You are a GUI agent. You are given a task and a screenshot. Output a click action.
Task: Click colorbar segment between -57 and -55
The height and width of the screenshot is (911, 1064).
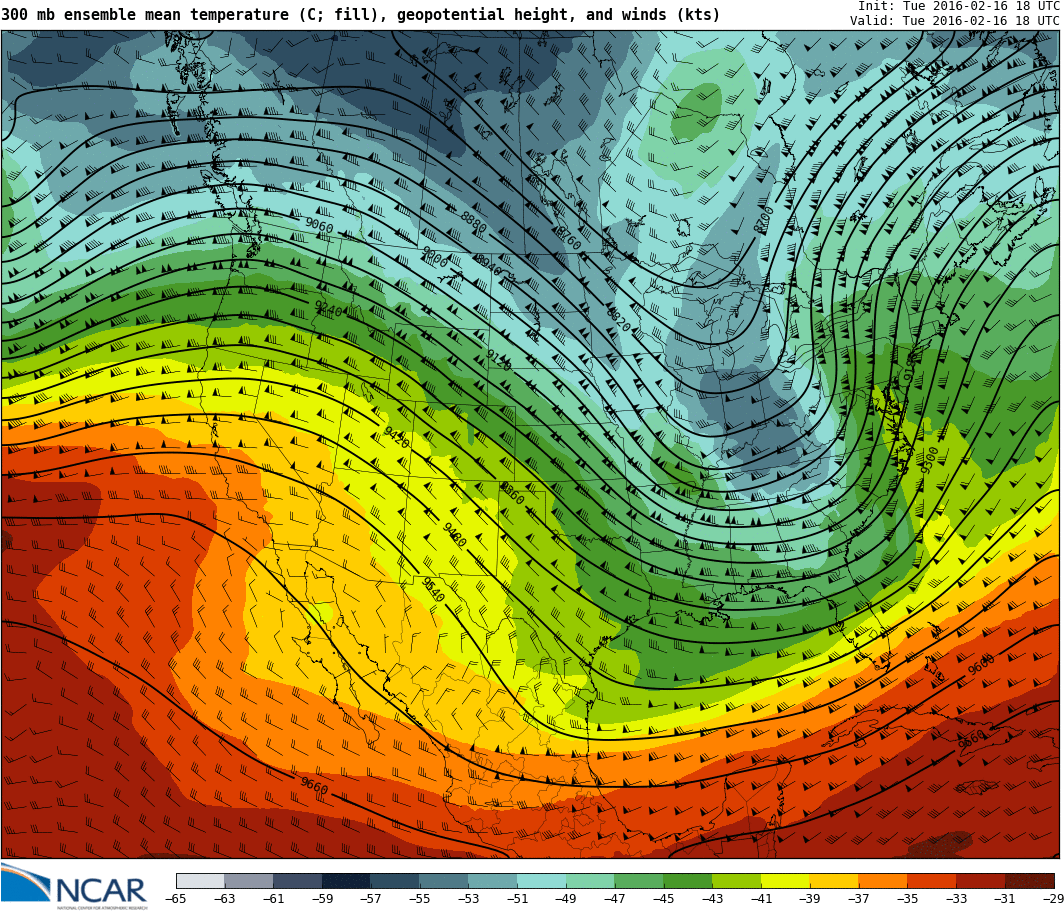395,880
